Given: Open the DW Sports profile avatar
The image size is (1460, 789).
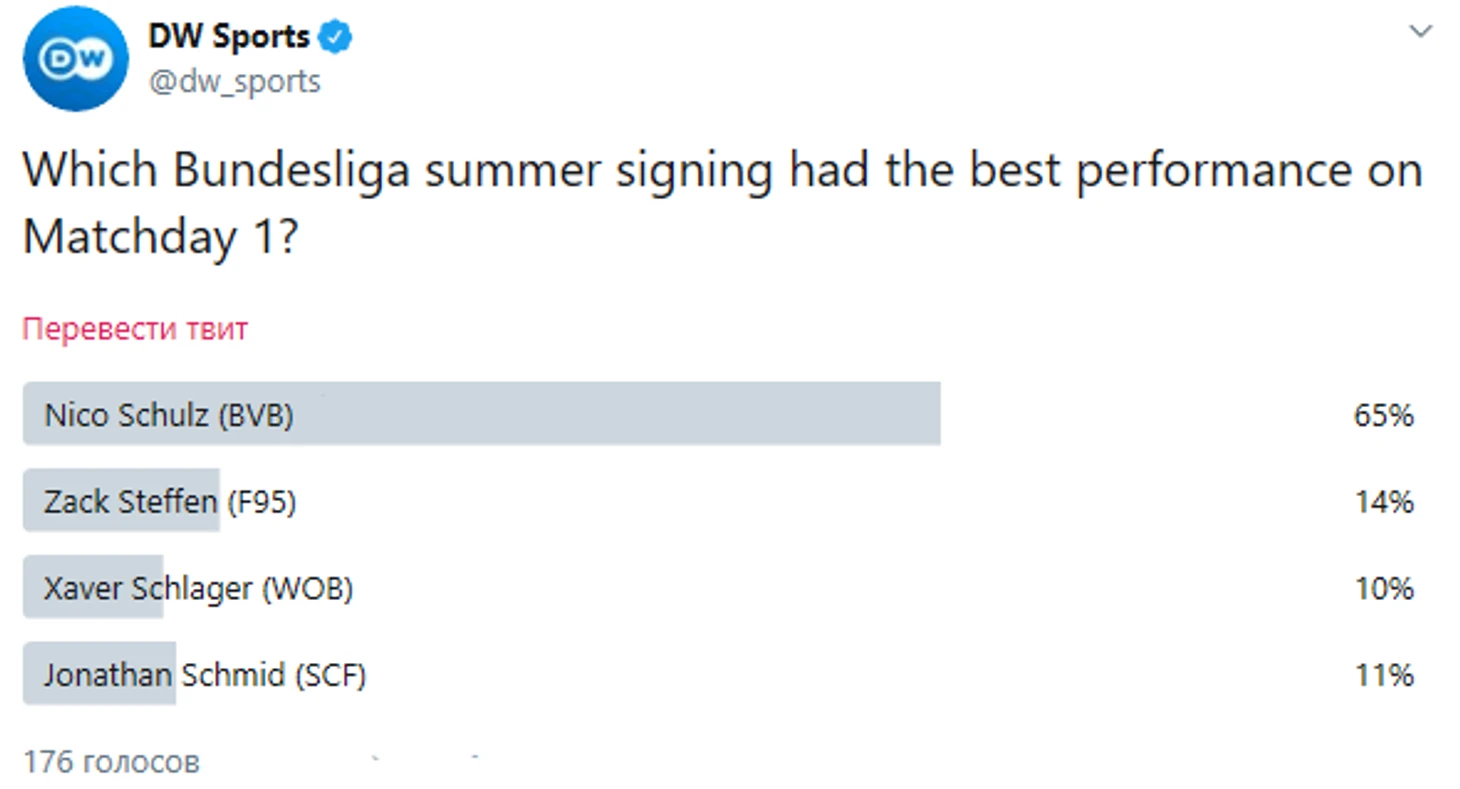Looking at the screenshot, I should click(x=76, y=59).
